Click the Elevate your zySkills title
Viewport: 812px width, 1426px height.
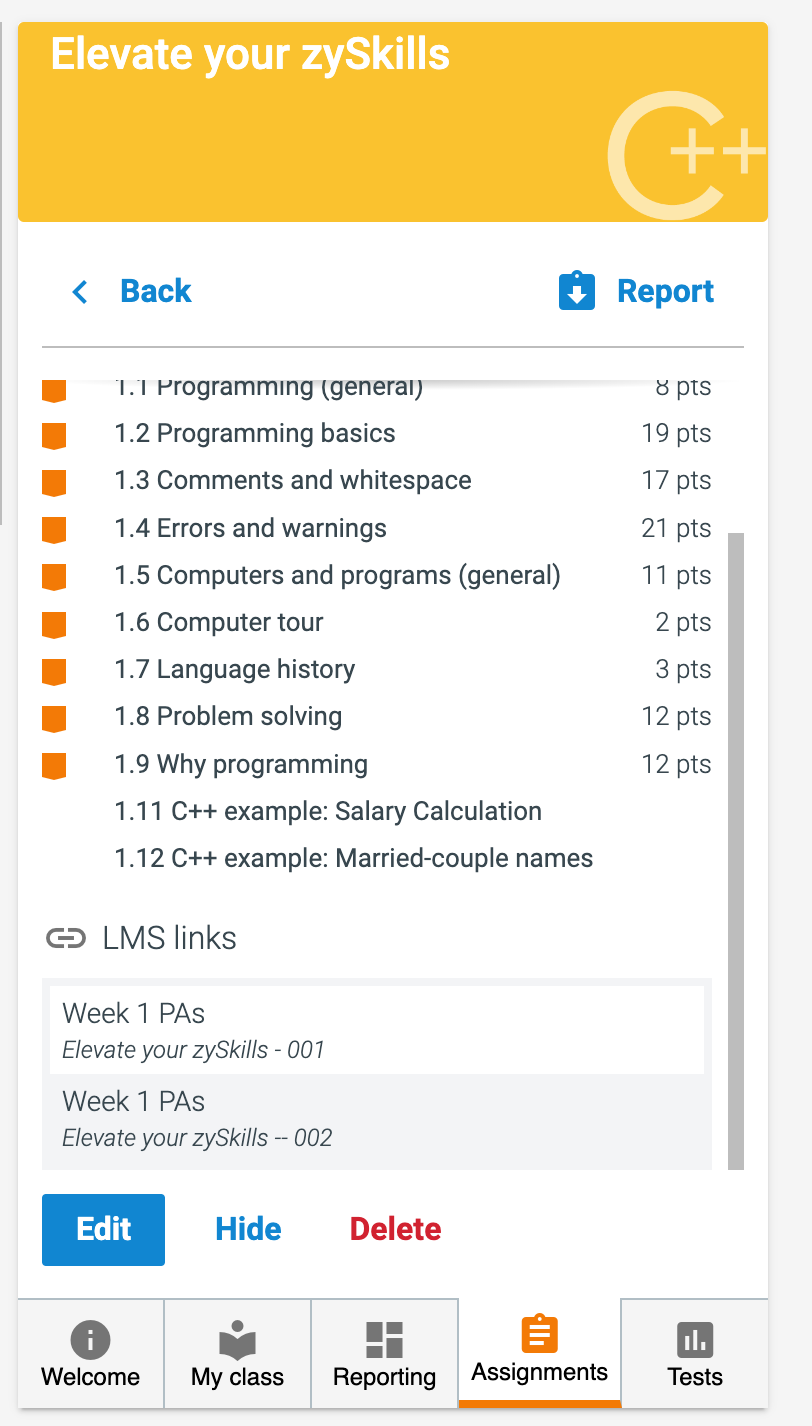(x=250, y=54)
